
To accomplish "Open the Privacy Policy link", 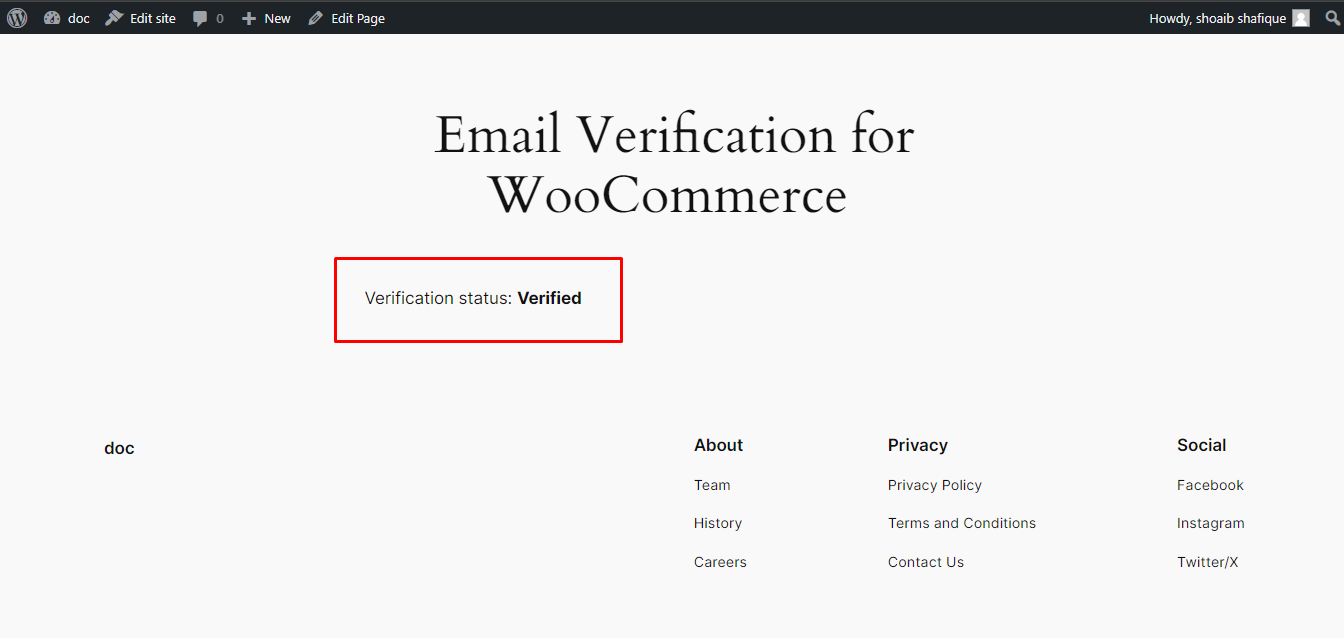I will click(x=935, y=485).
